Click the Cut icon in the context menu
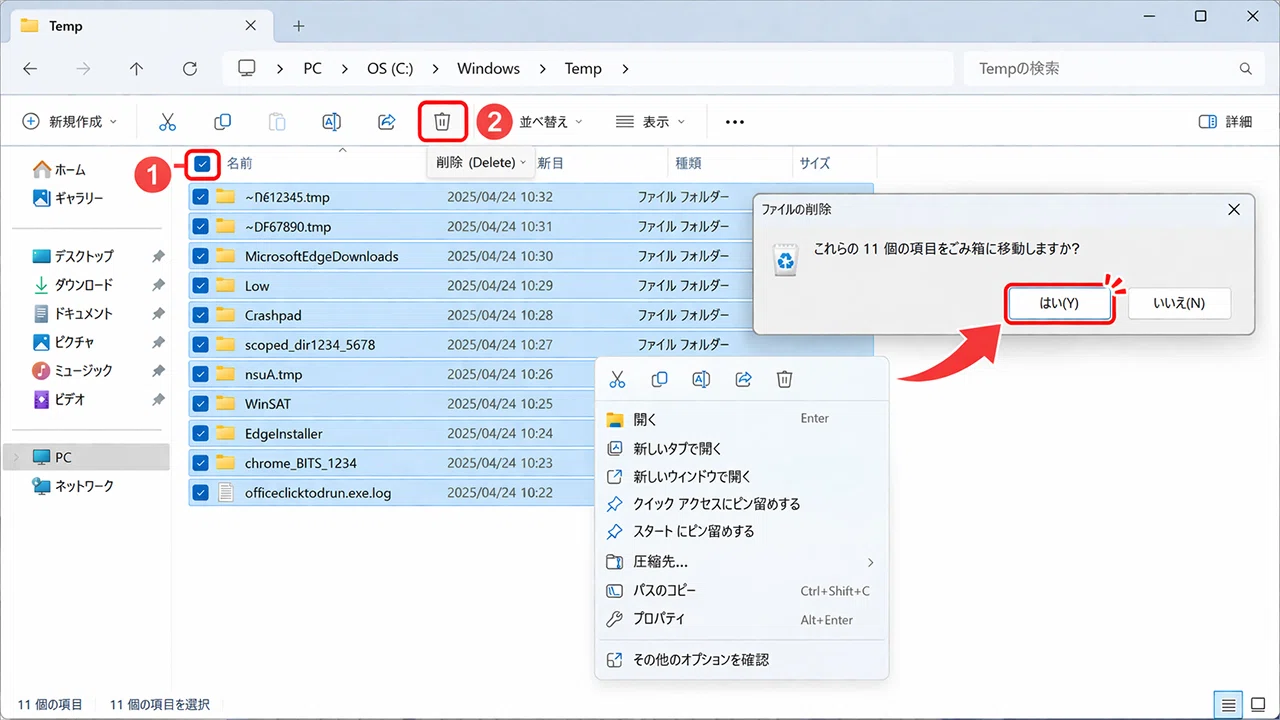The height and width of the screenshot is (720, 1280). tap(617, 379)
